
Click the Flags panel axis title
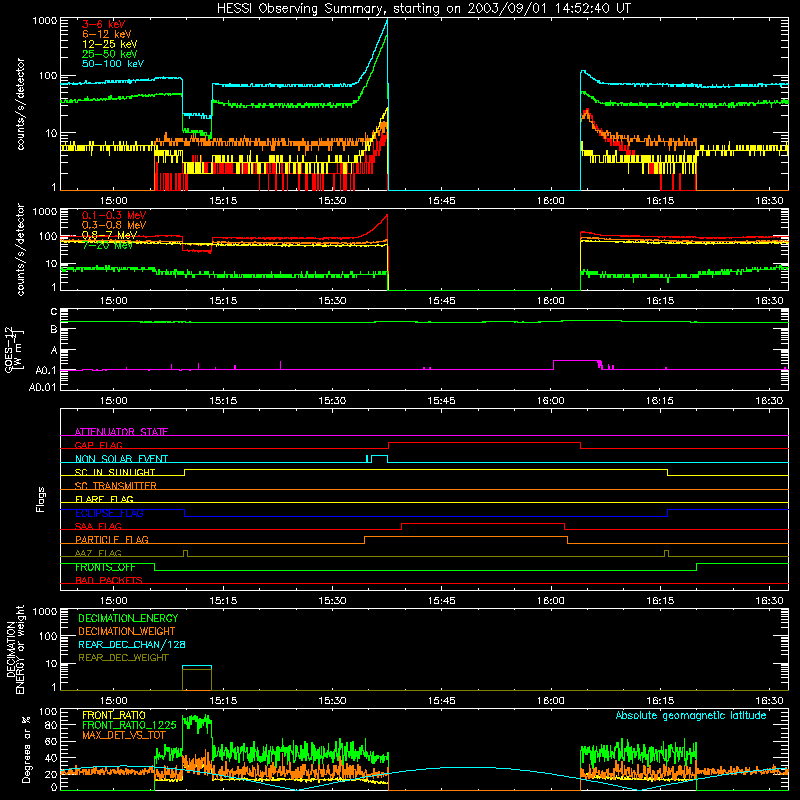[41, 499]
